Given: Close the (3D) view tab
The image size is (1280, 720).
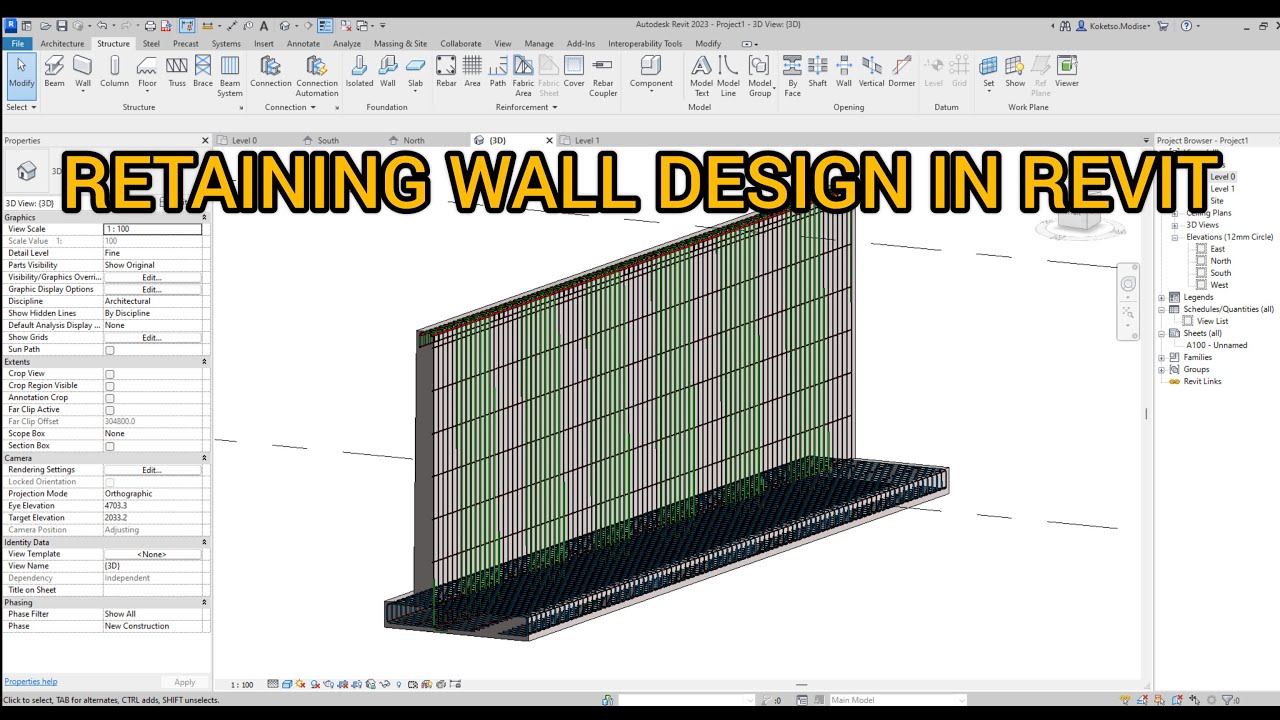Looking at the screenshot, I should pos(549,141).
